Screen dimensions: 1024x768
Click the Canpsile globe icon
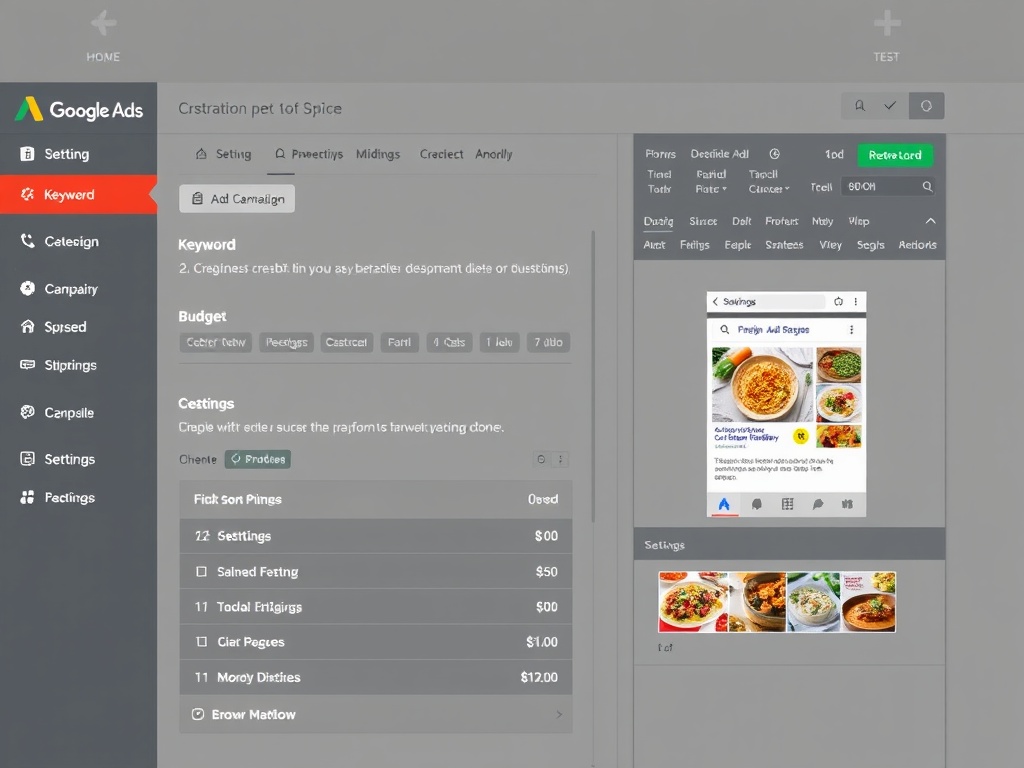pos(26,412)
